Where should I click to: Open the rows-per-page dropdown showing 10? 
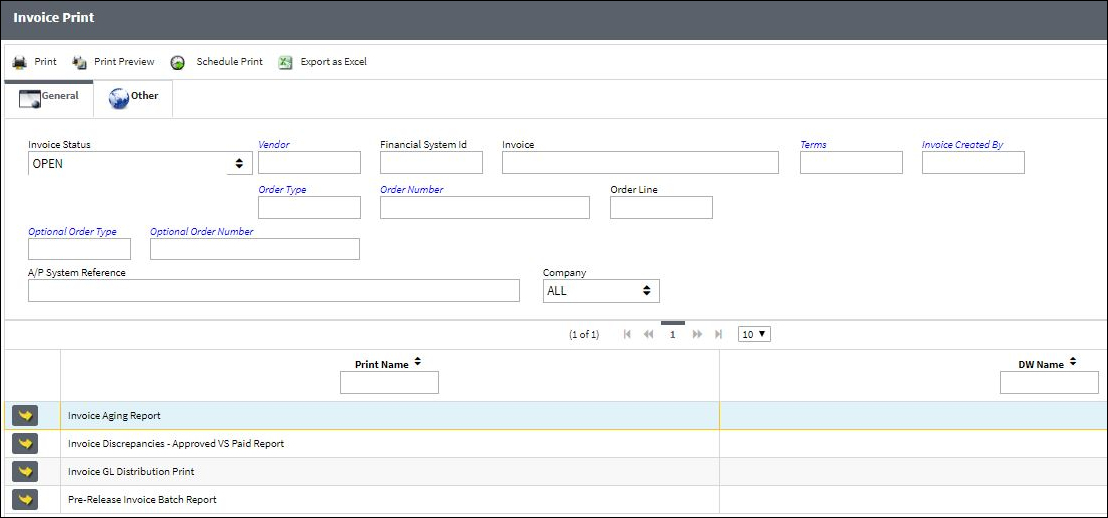tap(754, 334)
